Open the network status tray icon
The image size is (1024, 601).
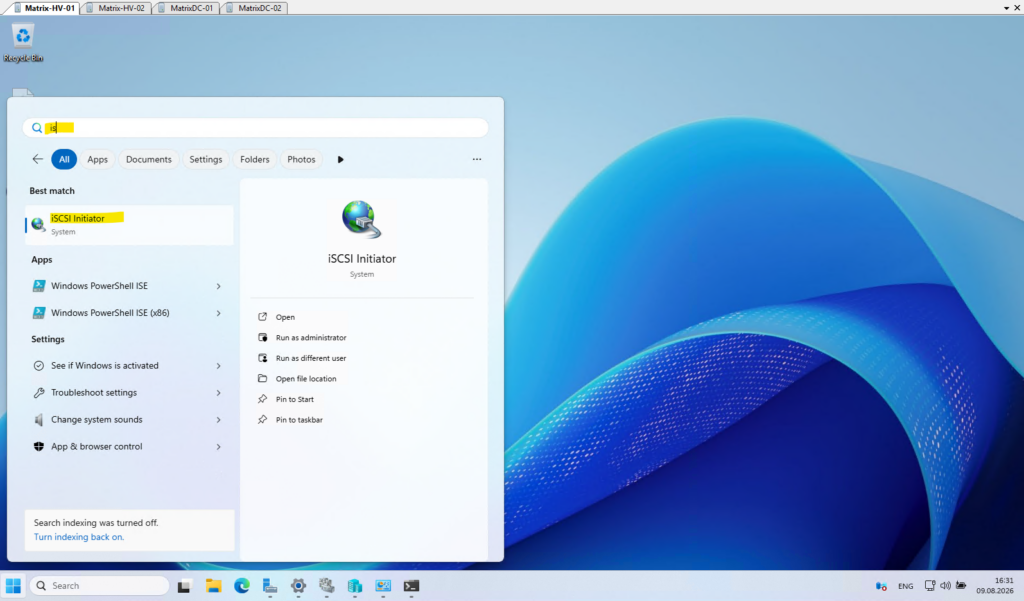pyautogui.click(x=930, y=586)
